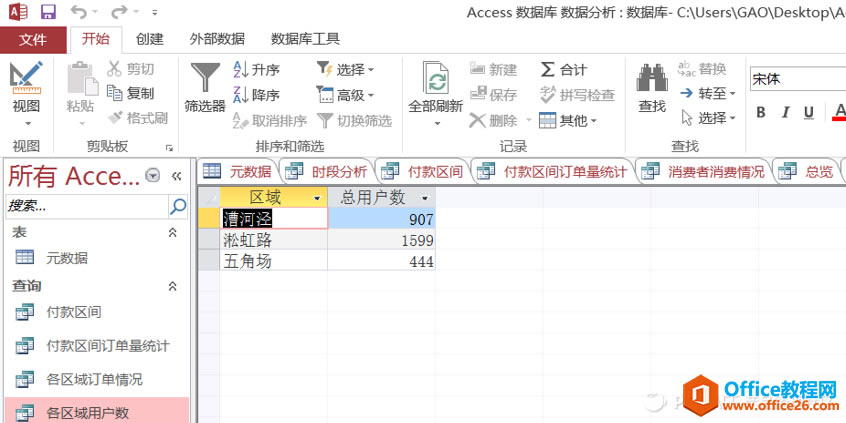Open the 总用户数 column filter arrow
The image size is (846, 423).
pyautogui.click(x=426, y=199)
